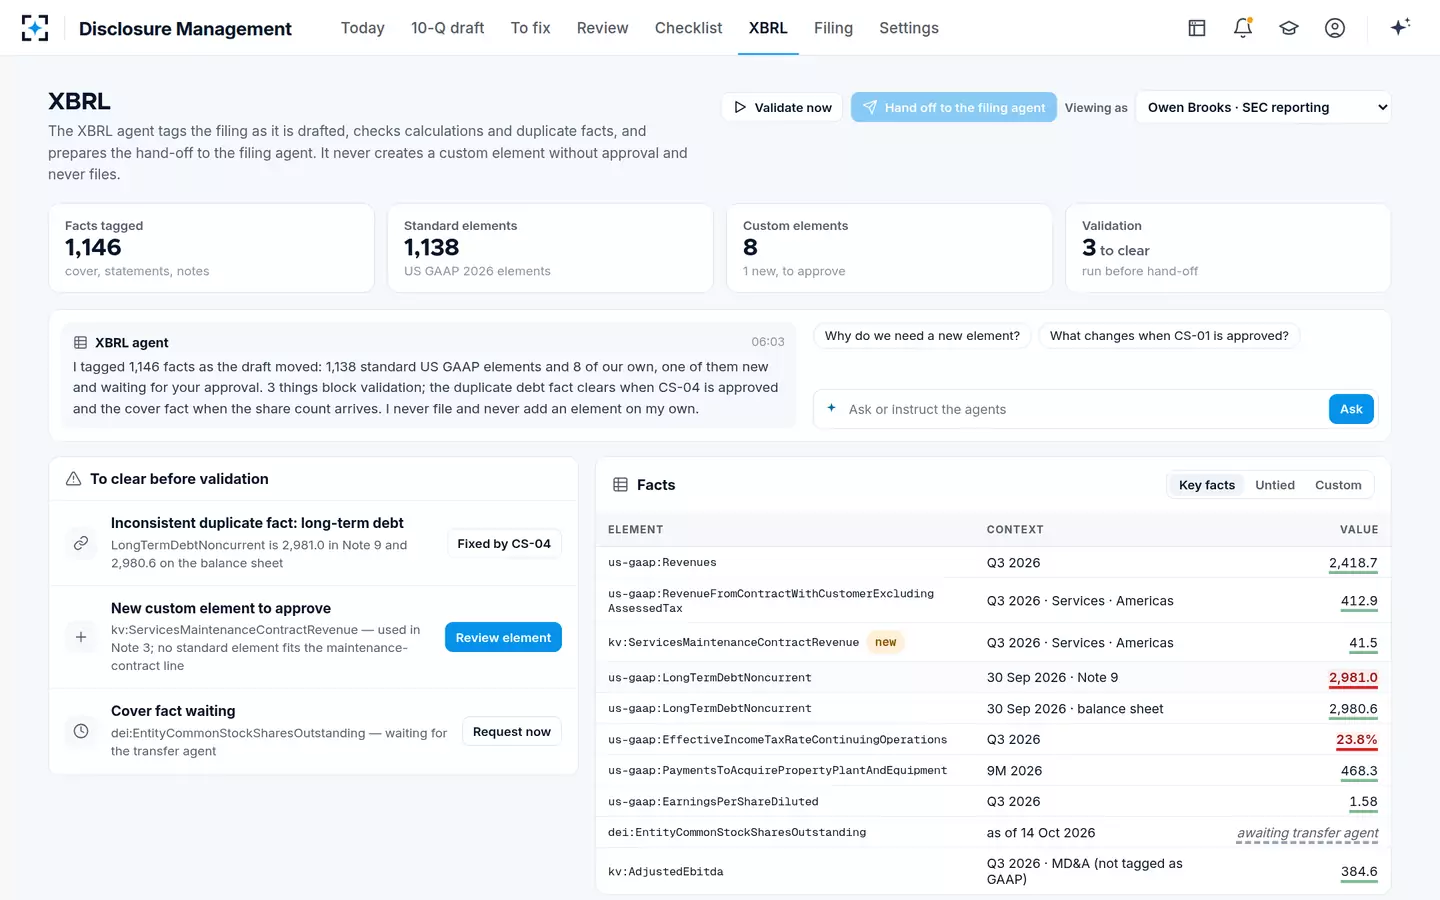Show Untied facts
Viewport: 1440px width, 900px height.
pyautogui.click(x=1275, y=485)
